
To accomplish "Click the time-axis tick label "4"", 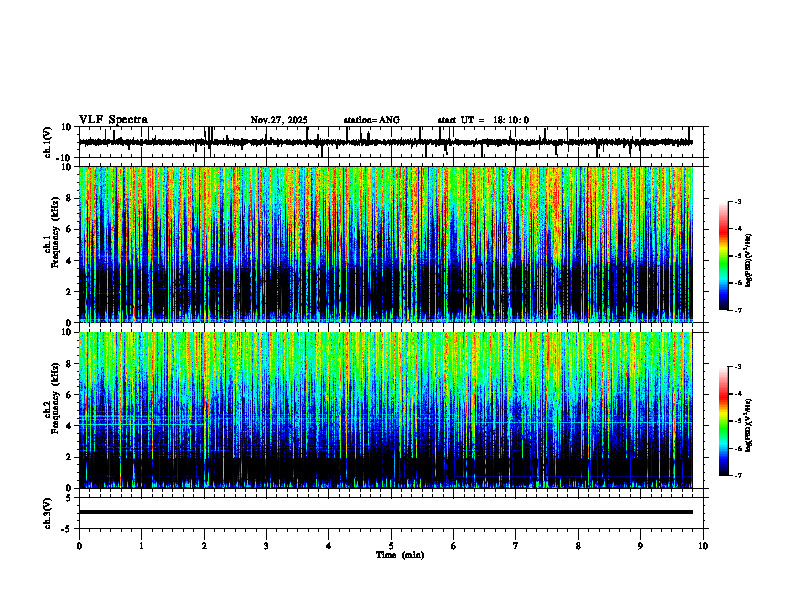I will 329,546.
